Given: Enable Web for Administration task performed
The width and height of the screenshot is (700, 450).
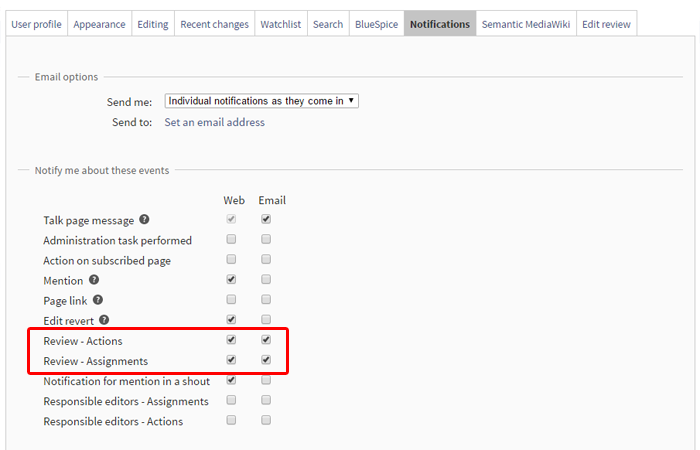Looking at the screenshot, I should point(232,240).
